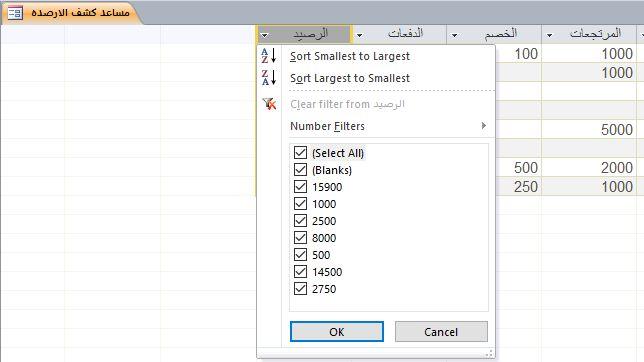Uncheck the 2500 filter value

coord(300,221)
